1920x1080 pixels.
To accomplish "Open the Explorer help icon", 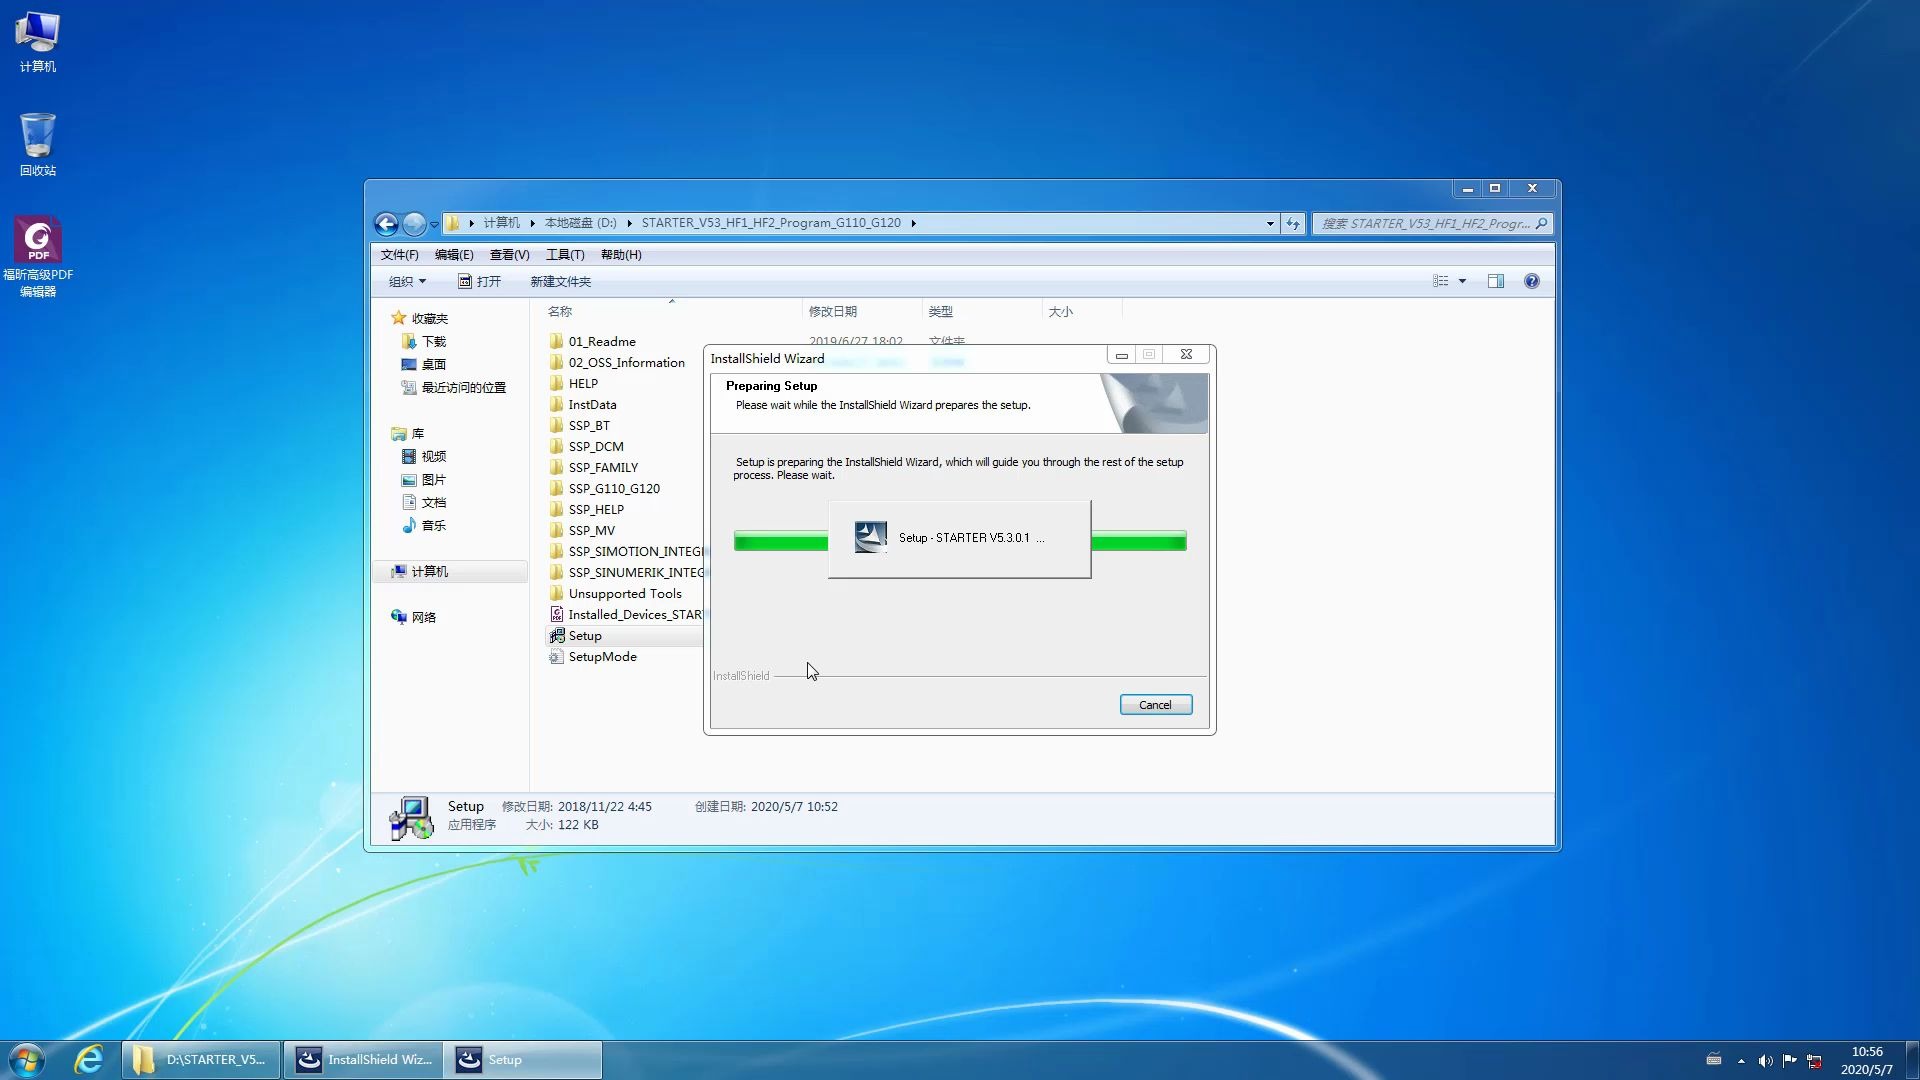I will 1532,281.
